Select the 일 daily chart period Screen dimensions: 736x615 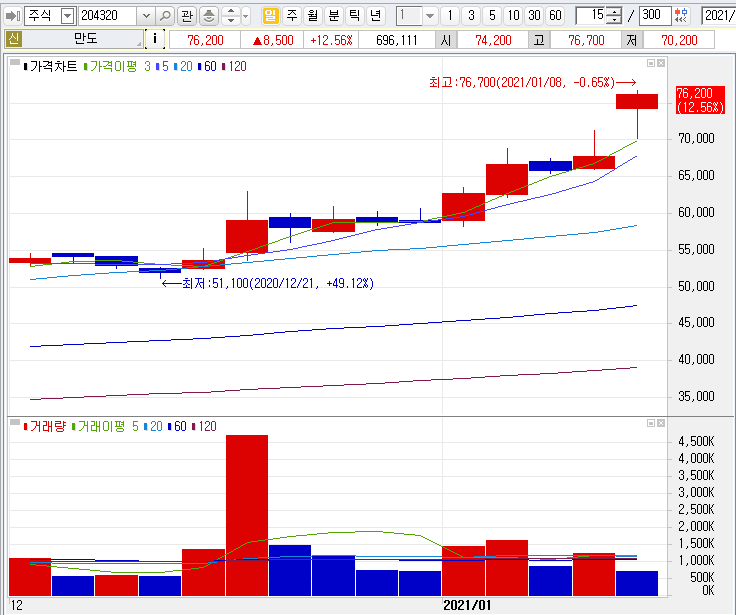(270, 16)
